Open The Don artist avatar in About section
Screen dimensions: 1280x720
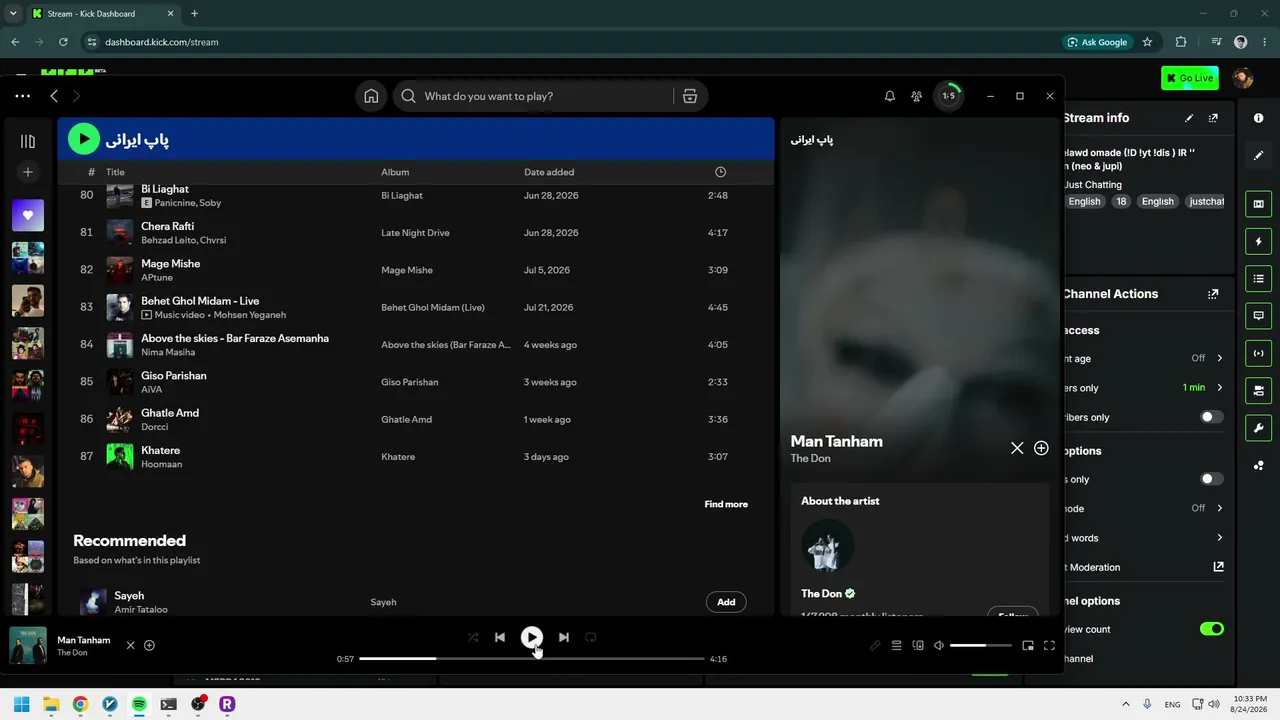(x=828, y=545)
